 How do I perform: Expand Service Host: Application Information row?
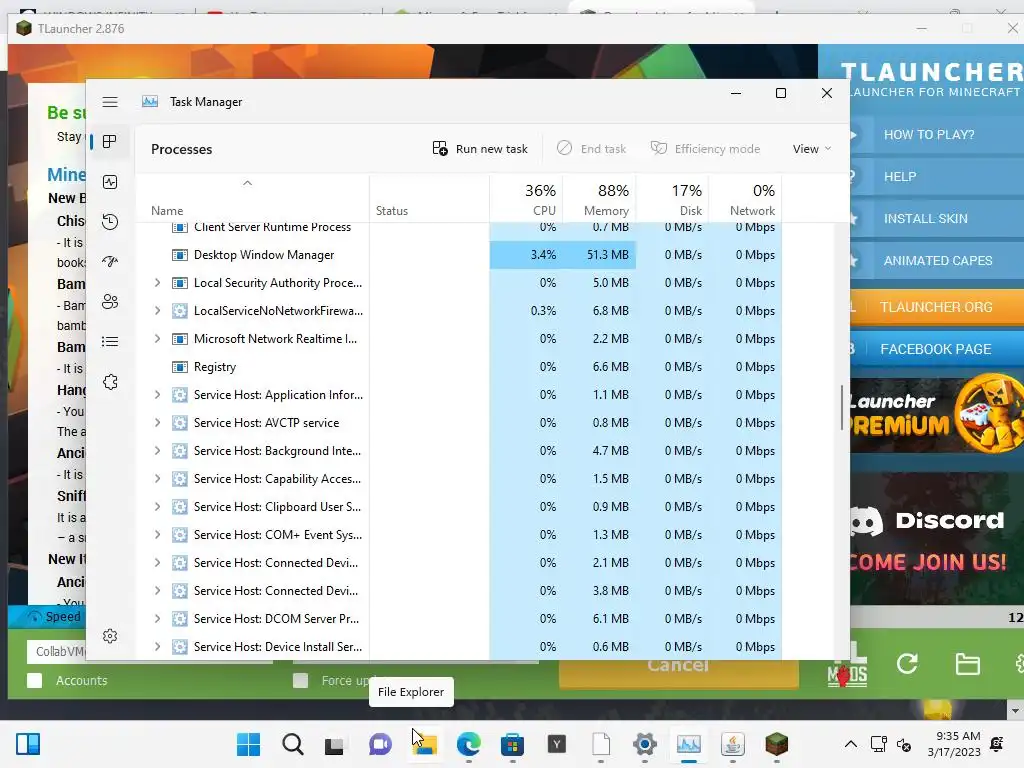click(157, 395)
